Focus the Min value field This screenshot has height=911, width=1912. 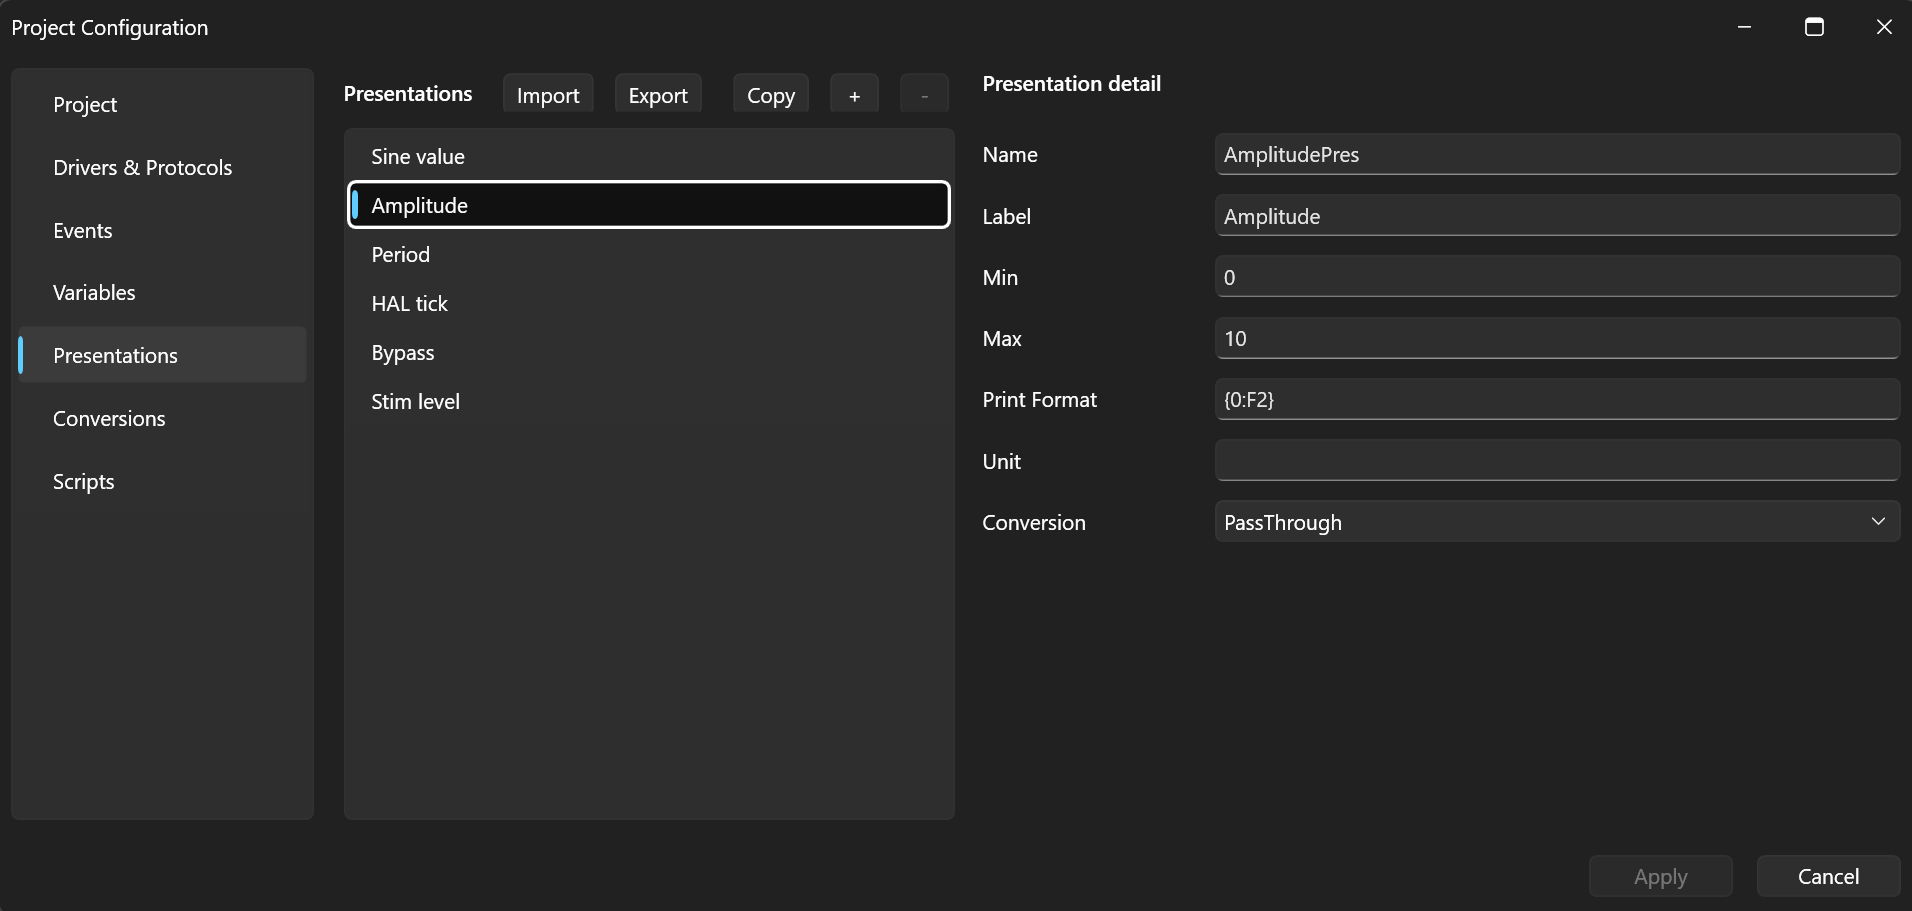[1557, 277]
